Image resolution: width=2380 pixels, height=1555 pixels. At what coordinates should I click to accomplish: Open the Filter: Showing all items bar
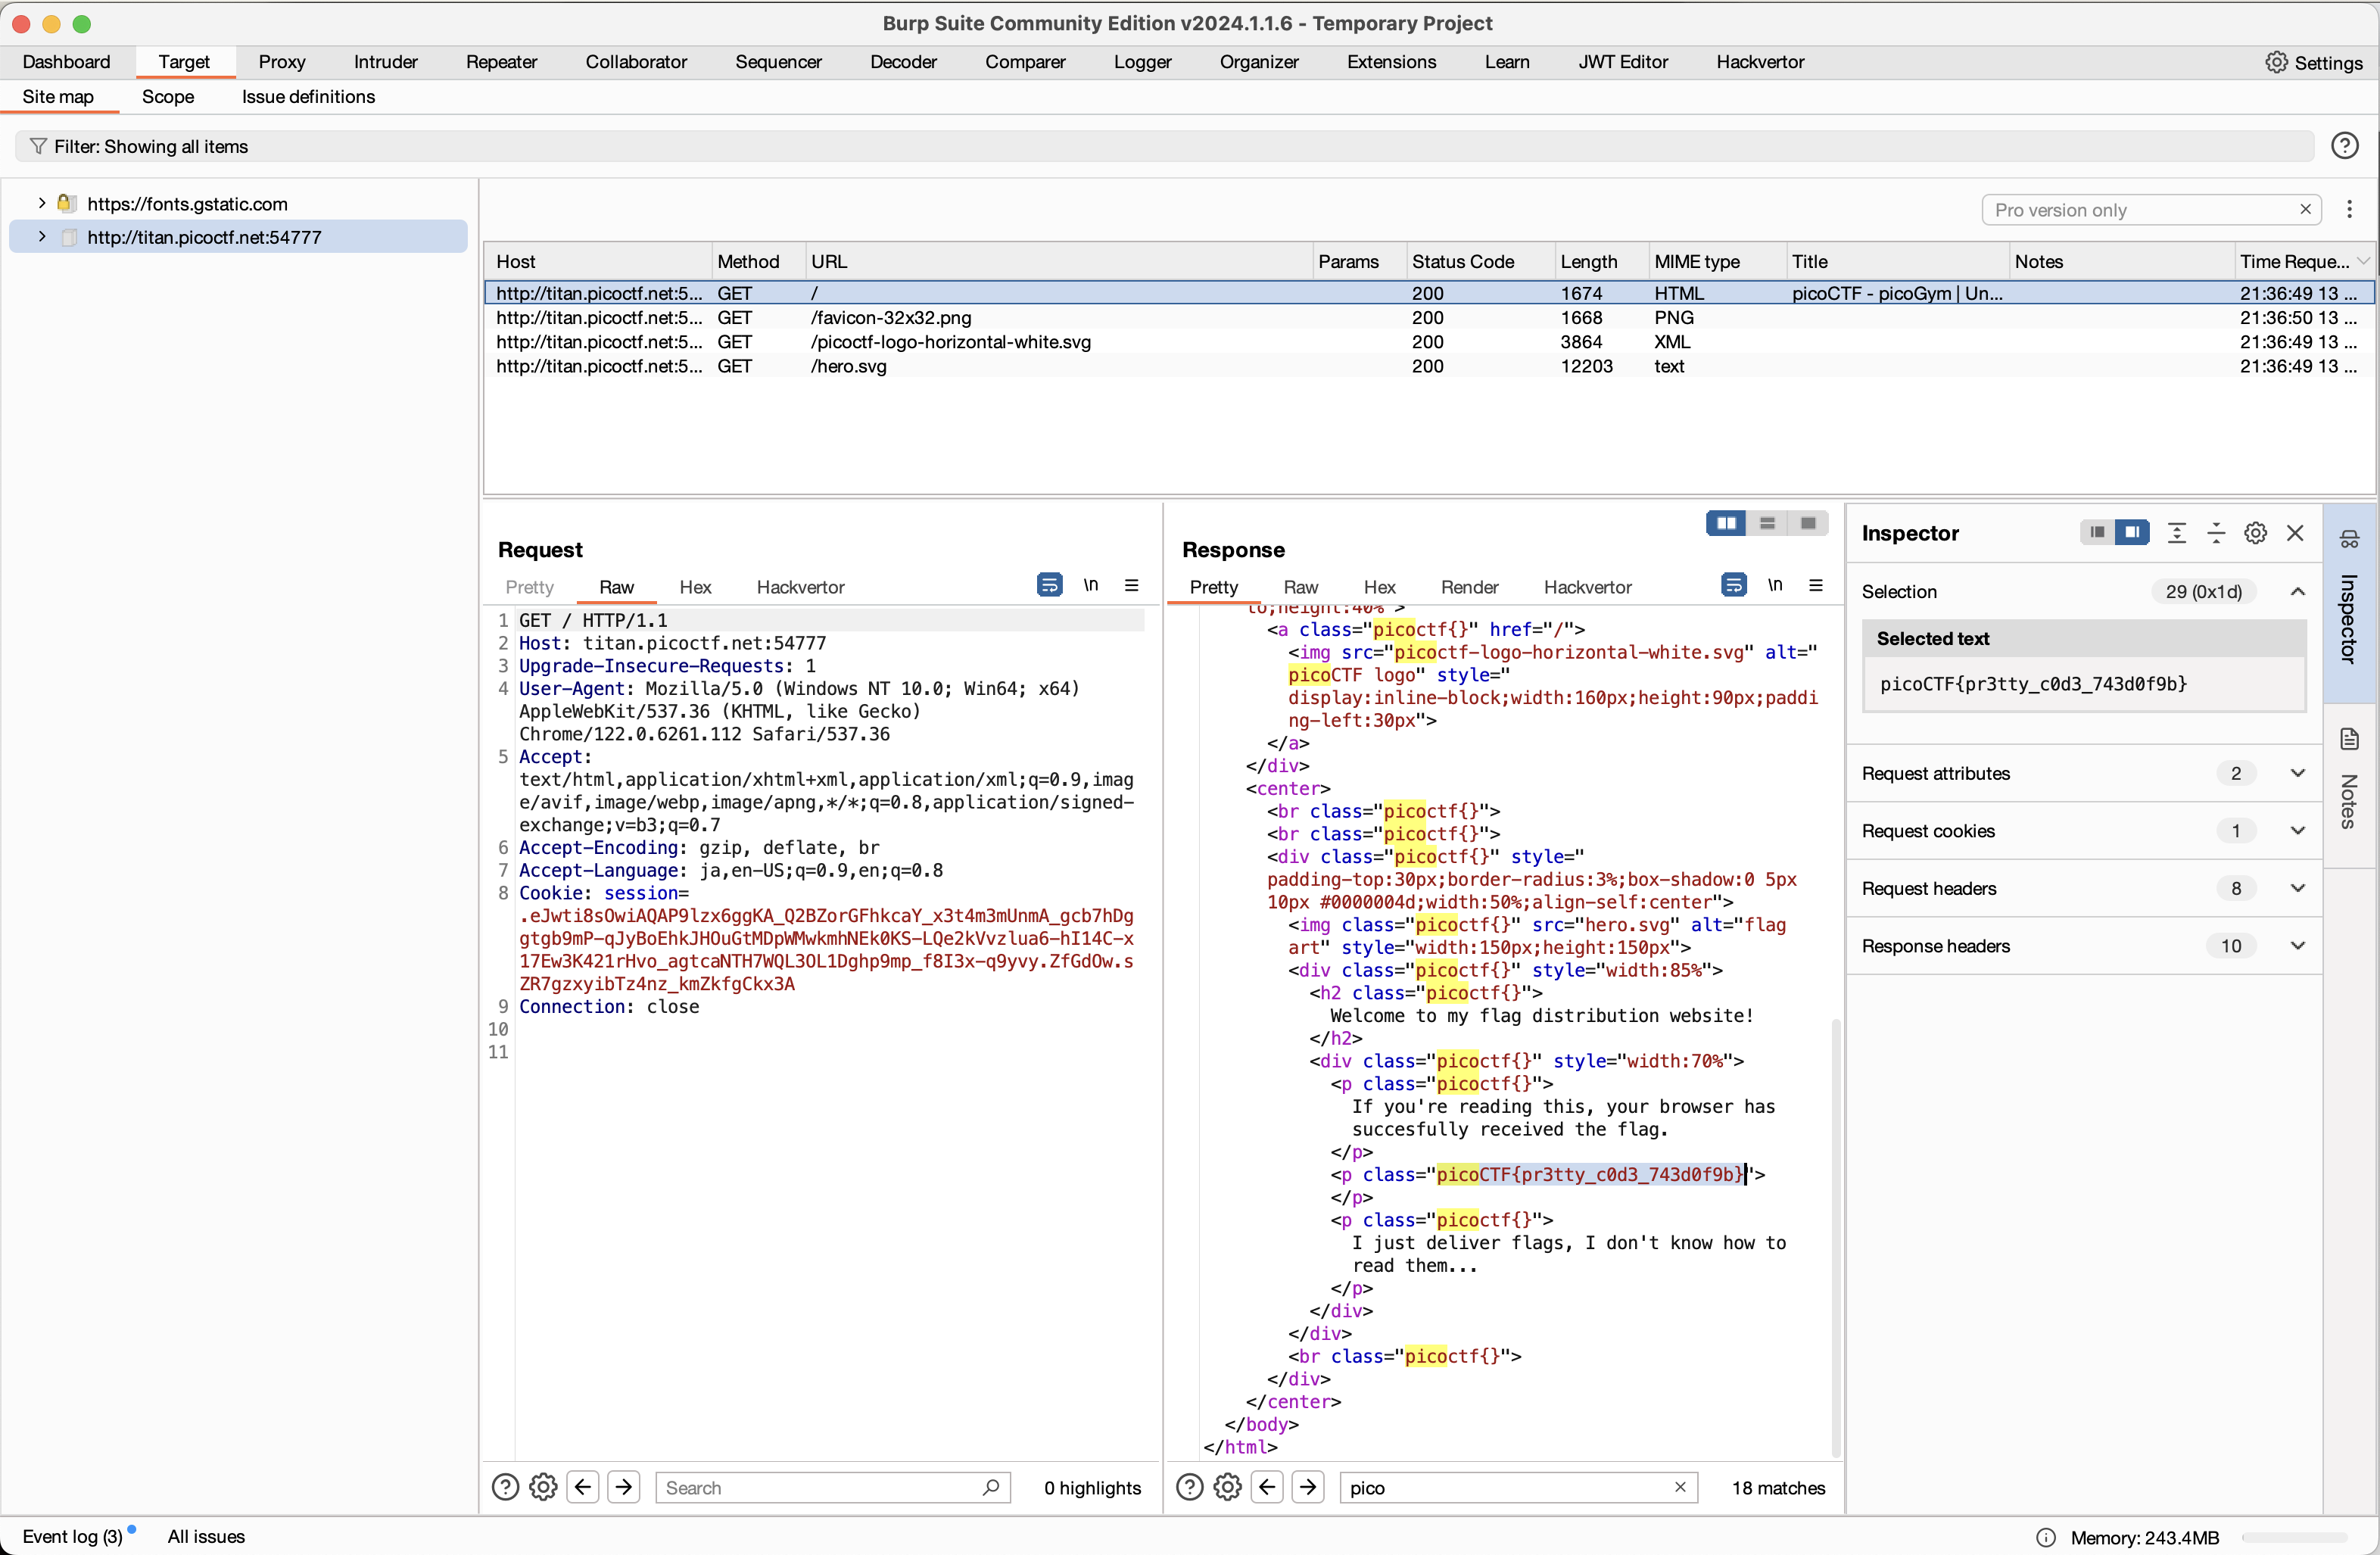click(x=150, y=146)
